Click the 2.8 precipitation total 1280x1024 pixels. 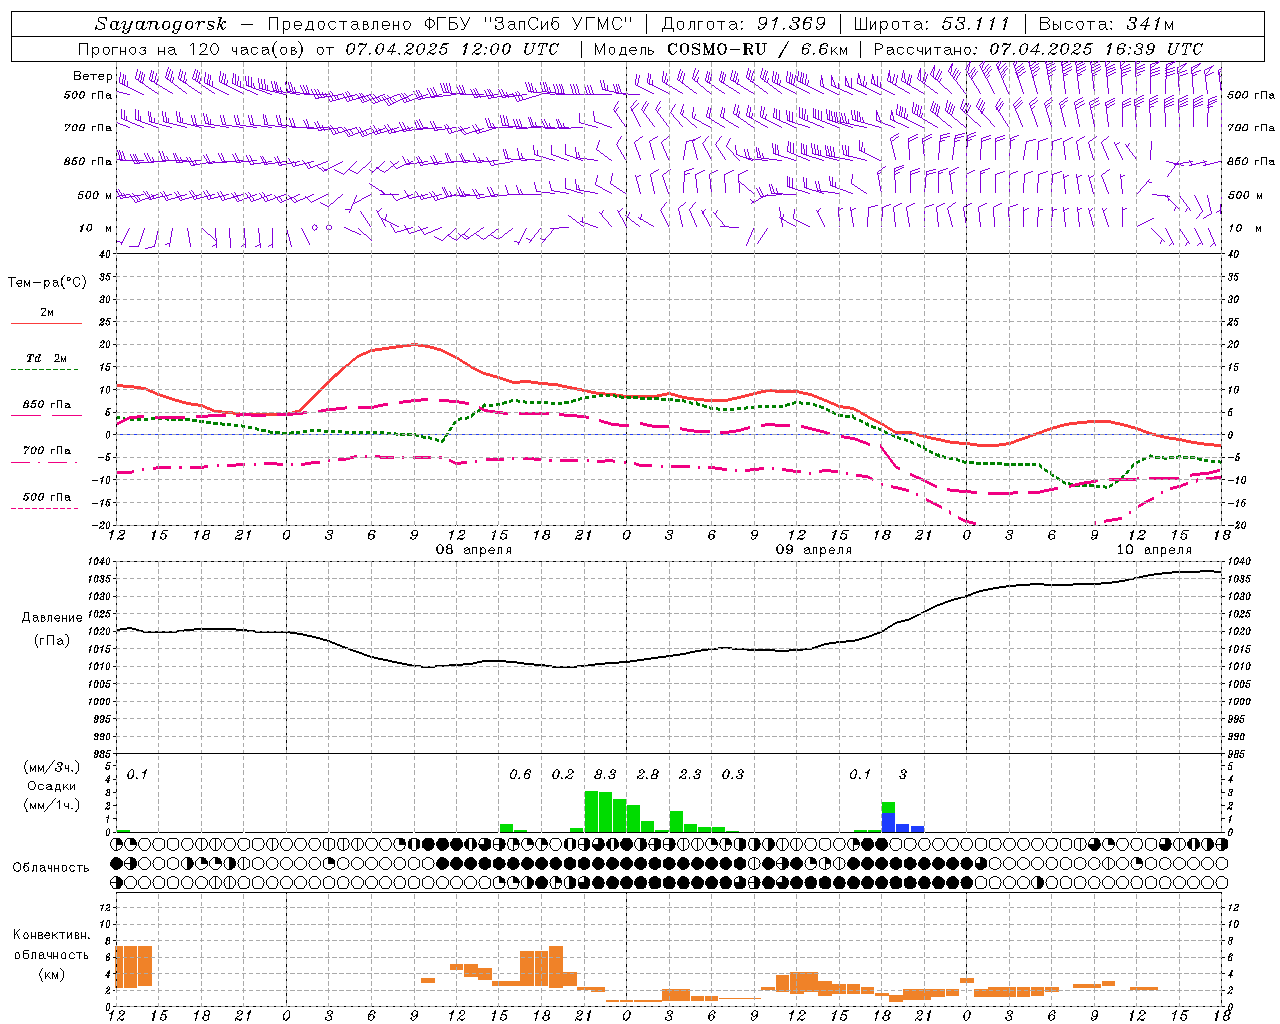648,775
